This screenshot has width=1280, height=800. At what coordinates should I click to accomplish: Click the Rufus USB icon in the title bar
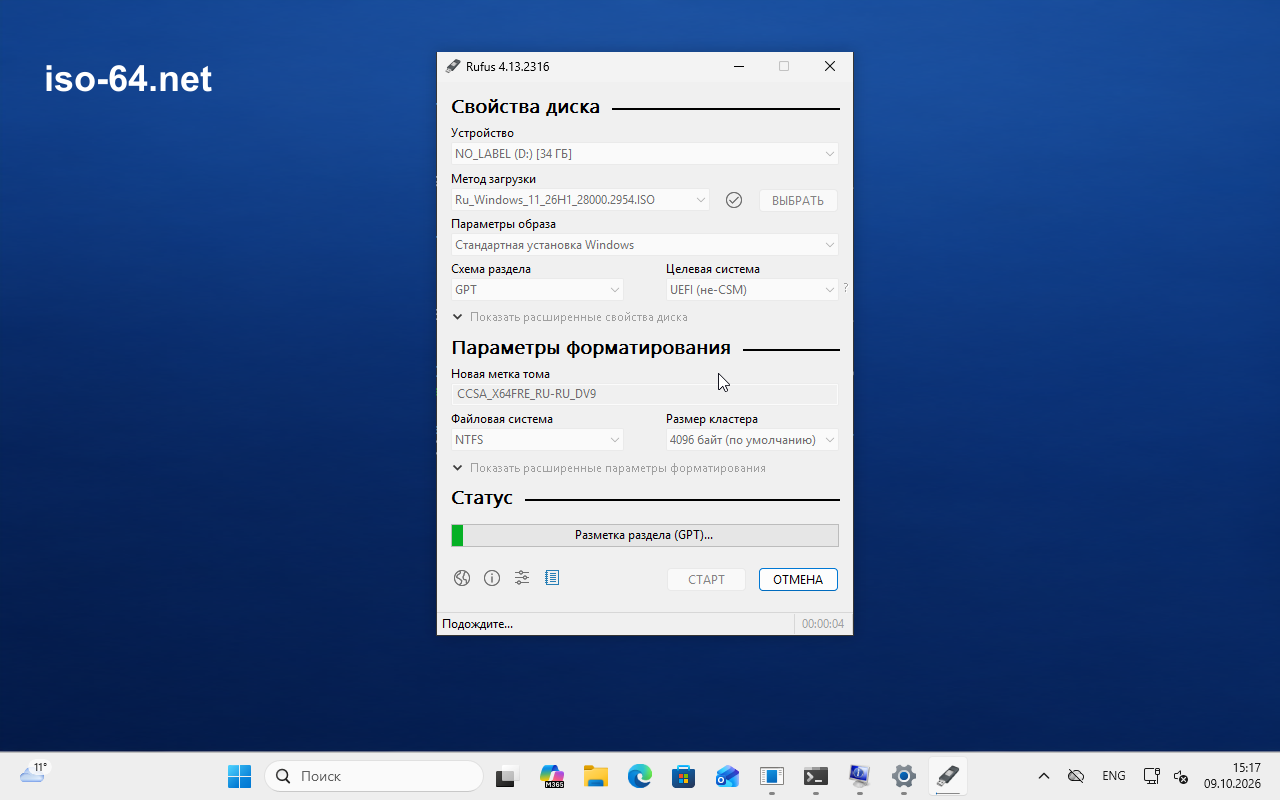(453, 66)
